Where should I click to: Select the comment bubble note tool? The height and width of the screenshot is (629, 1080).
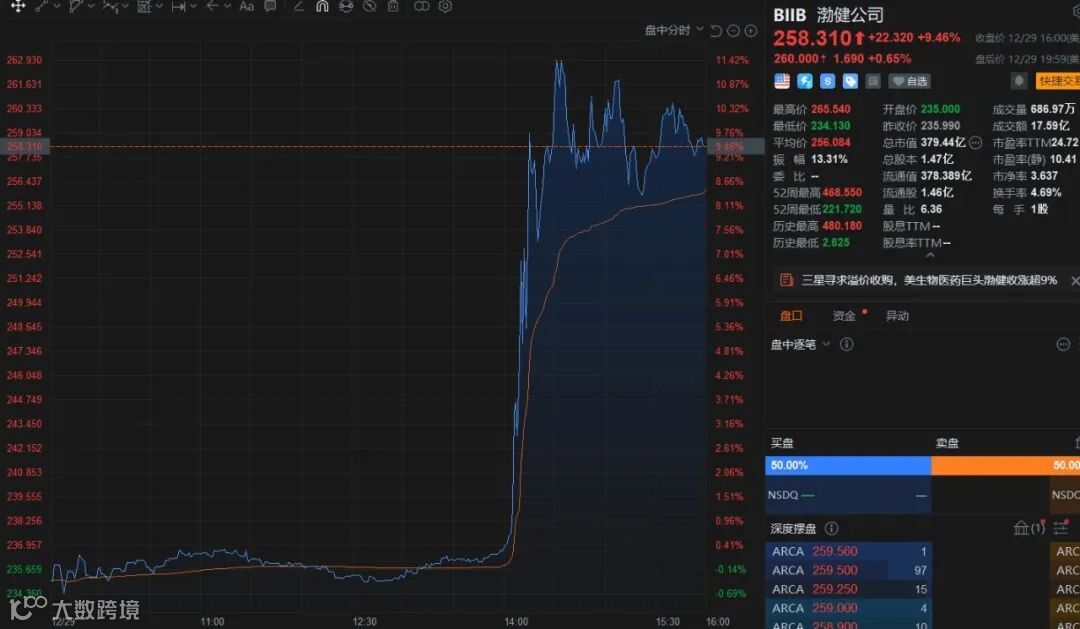coord(271,6)
